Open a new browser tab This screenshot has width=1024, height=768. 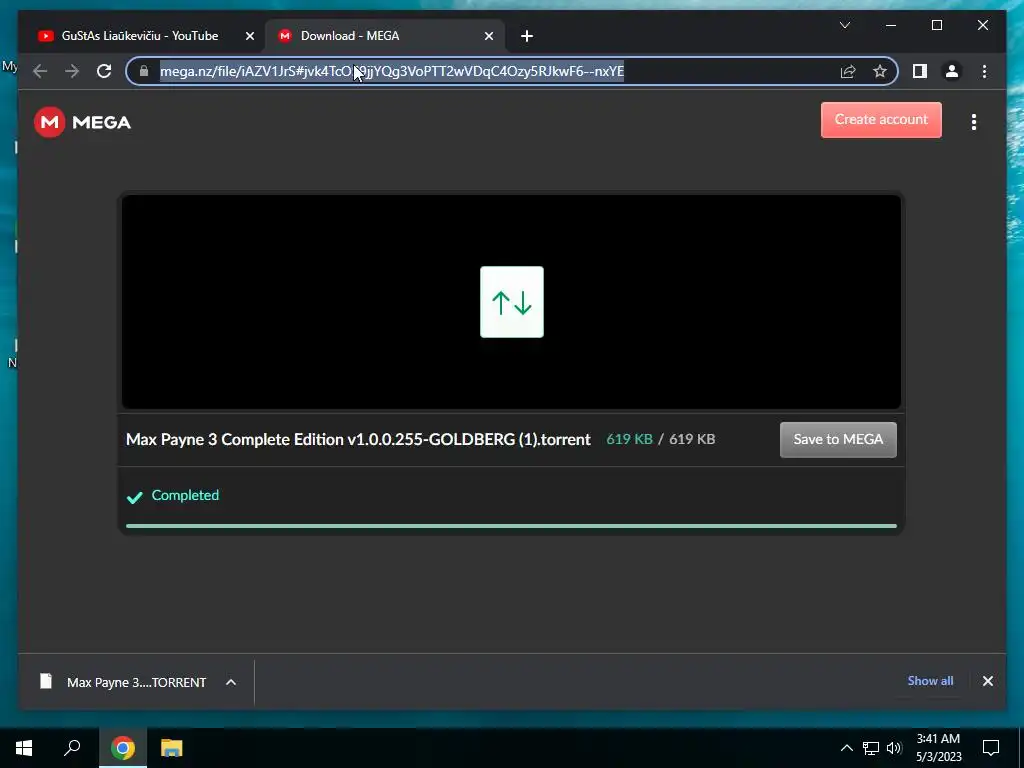[527, 36]
